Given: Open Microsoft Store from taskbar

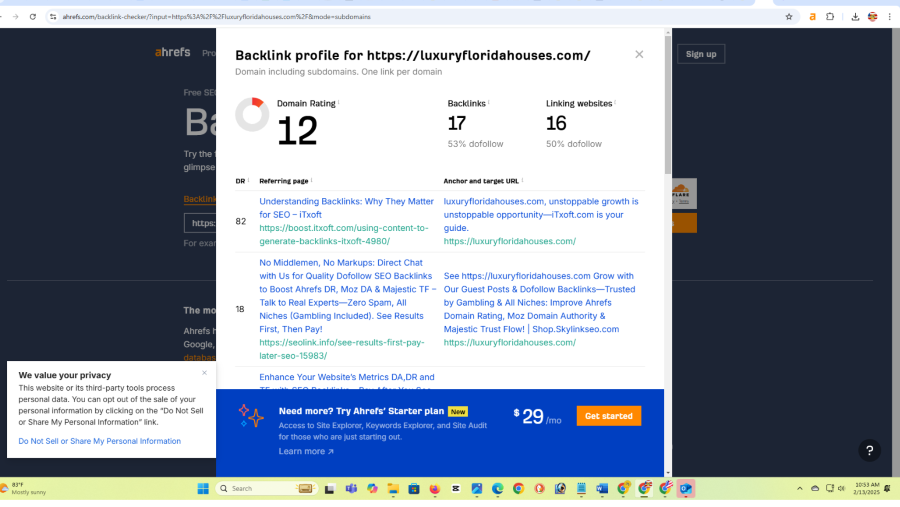Looking at the screenshot, I should [414, 489].
